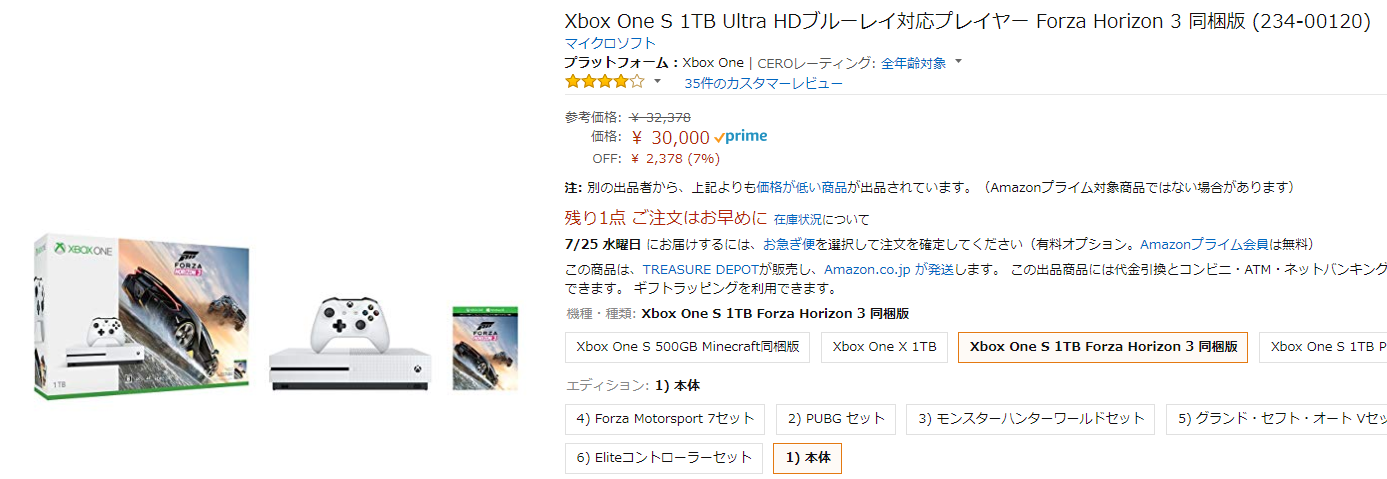Click the star rating icons
Screen dimensions: 1387x479
pyautogui.click(x=604, y=82)
